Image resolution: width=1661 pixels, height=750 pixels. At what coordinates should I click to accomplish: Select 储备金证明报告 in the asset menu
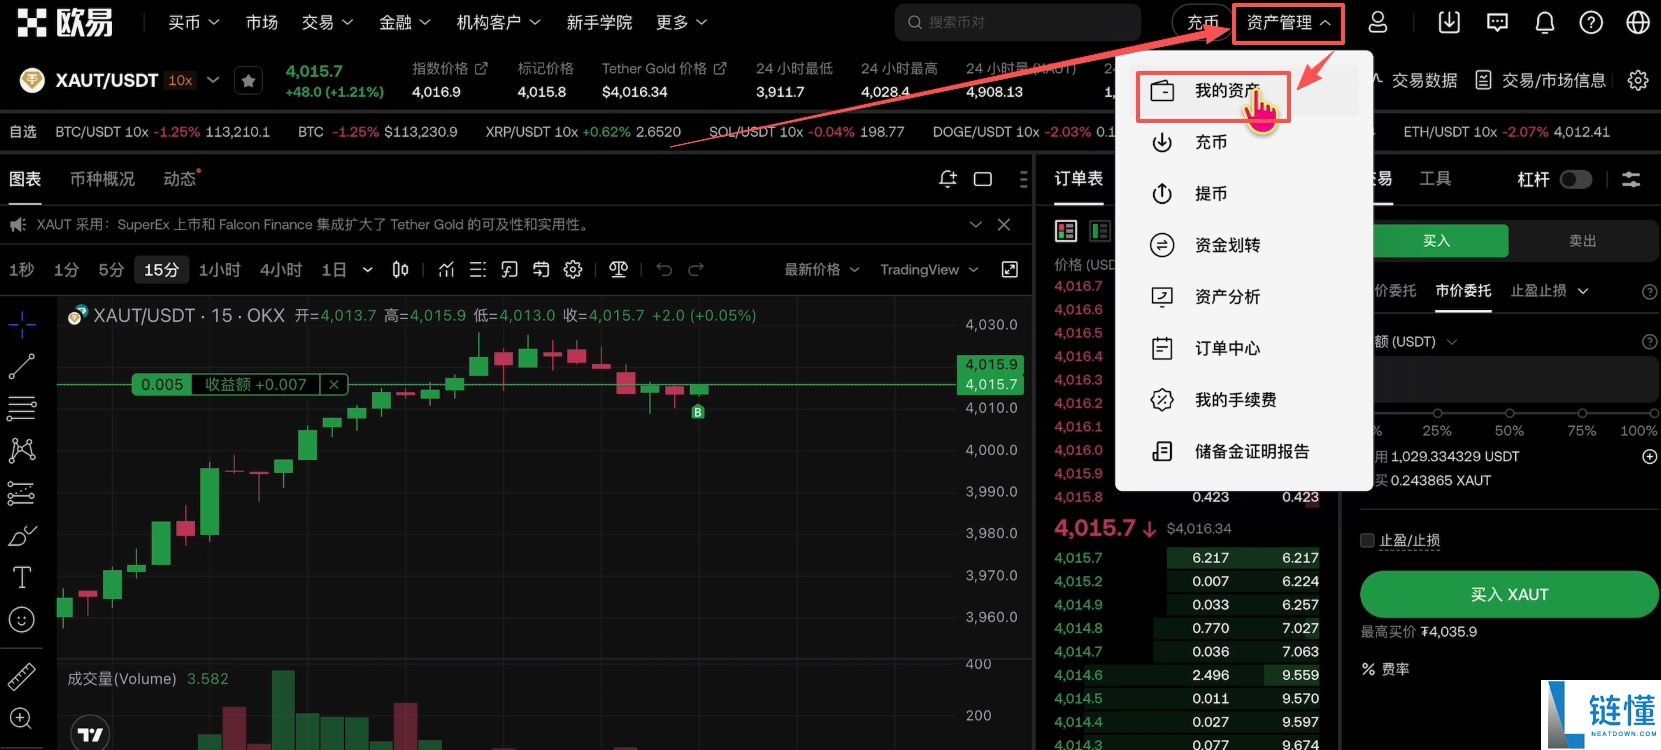tap(1252, 451)
